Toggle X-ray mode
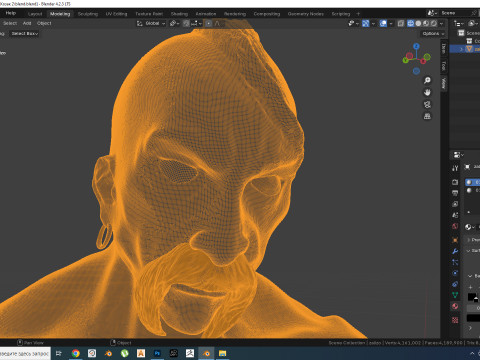The width and height of the screenshot is (480, 360). tap(401, 23)
